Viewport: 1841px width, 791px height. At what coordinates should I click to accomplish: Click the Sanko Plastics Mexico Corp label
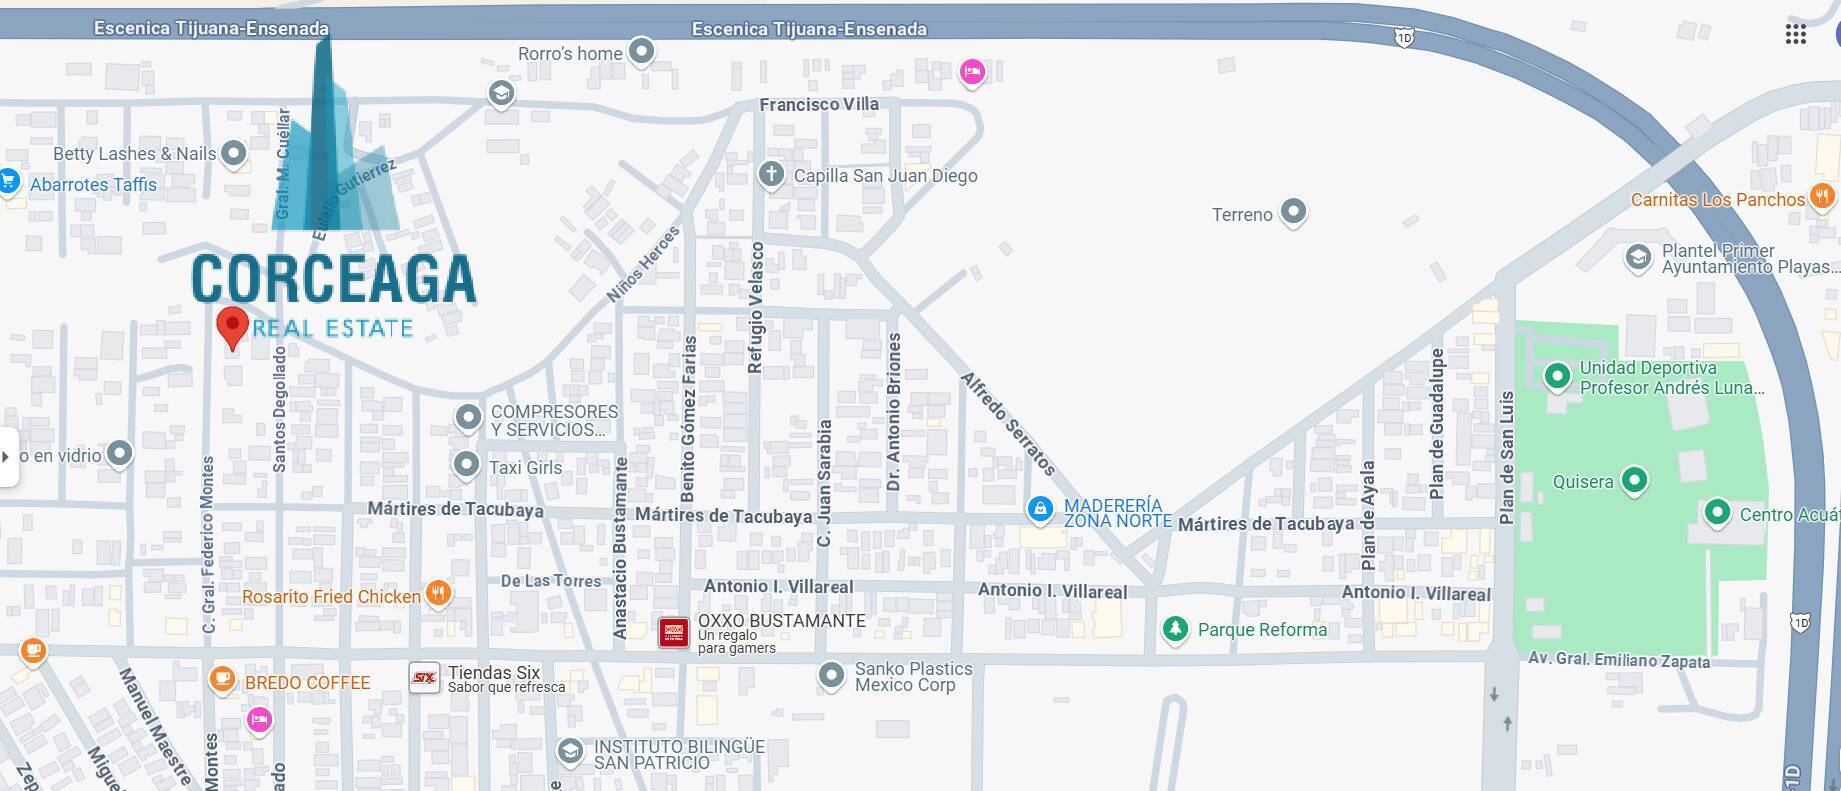(x=913, y=677)
